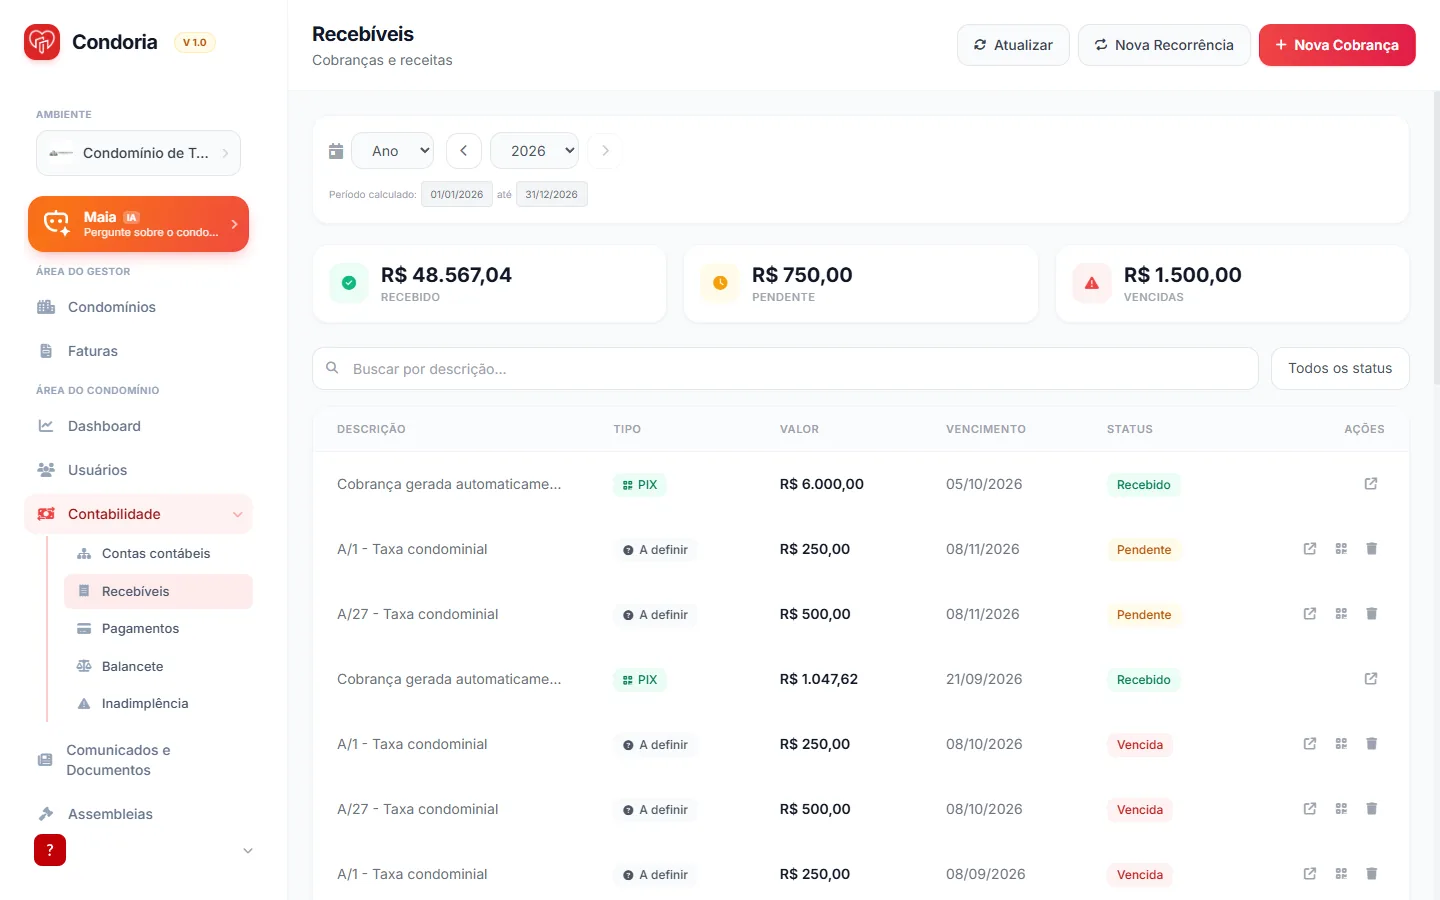Collapse the Contabilidade menu section

tap(138, 514)
